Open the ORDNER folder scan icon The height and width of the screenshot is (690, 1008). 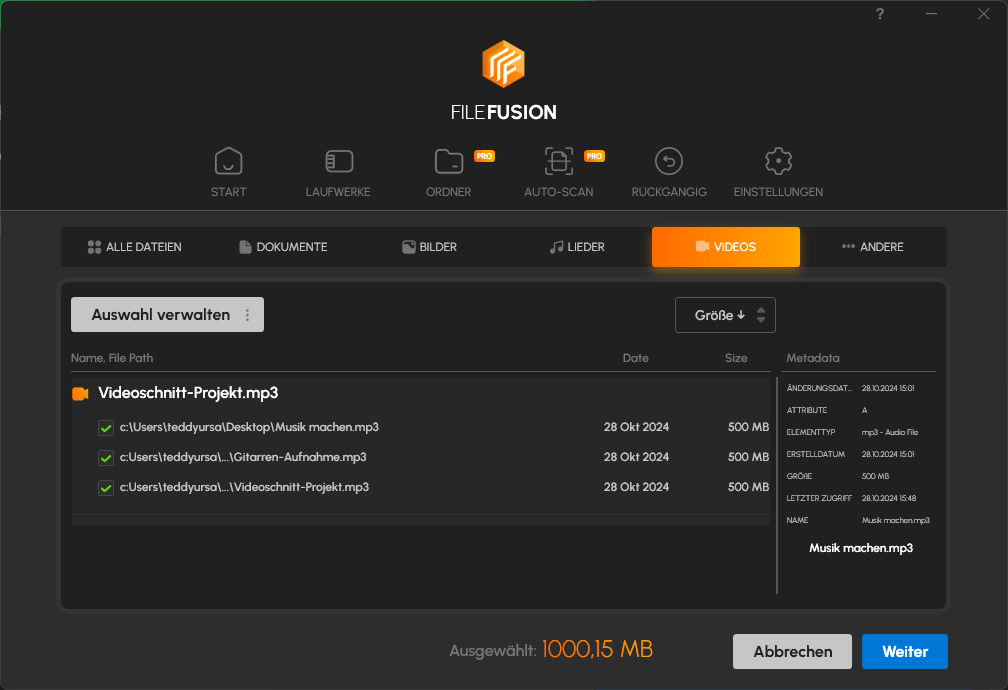click(x=448, y=160)
